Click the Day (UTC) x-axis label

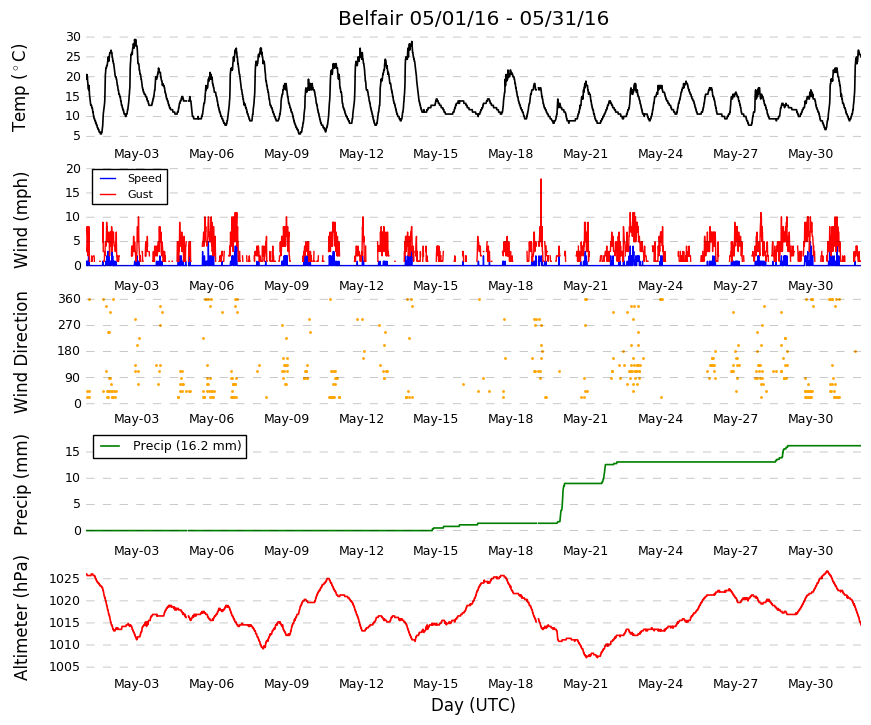click(473, 705)
